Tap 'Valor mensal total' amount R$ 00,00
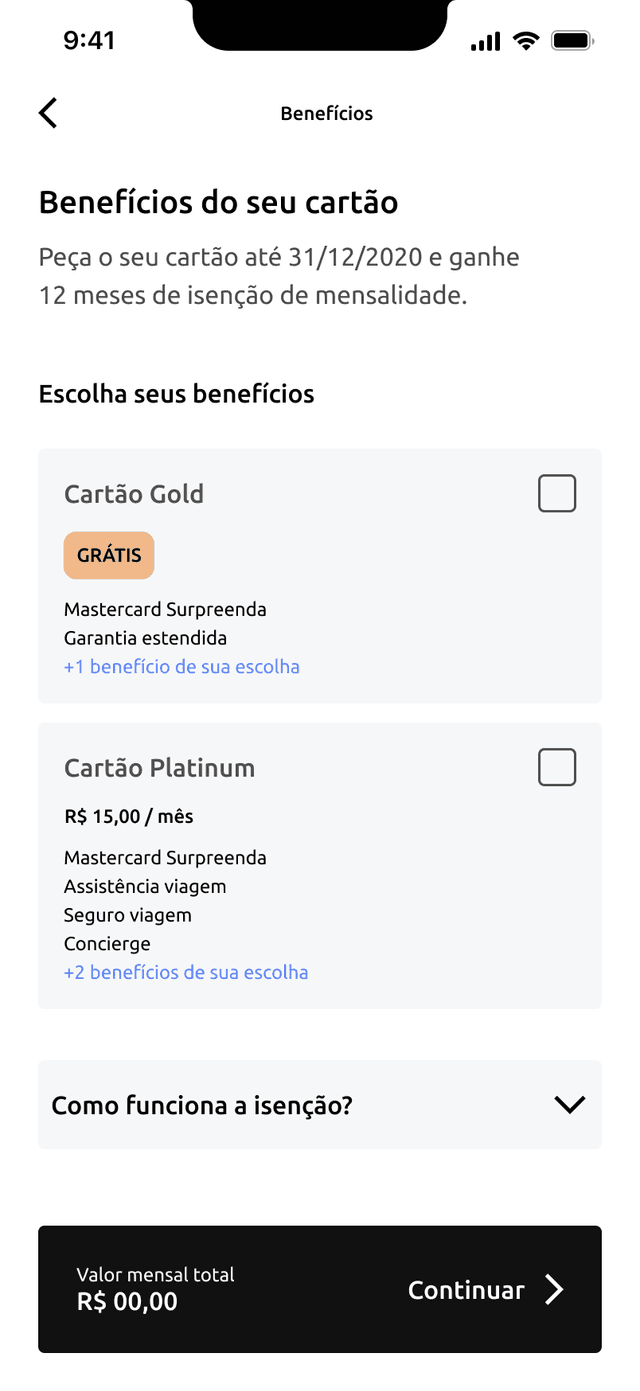Viewport: 640px width, 1391px height. [x=127, y=1301]
